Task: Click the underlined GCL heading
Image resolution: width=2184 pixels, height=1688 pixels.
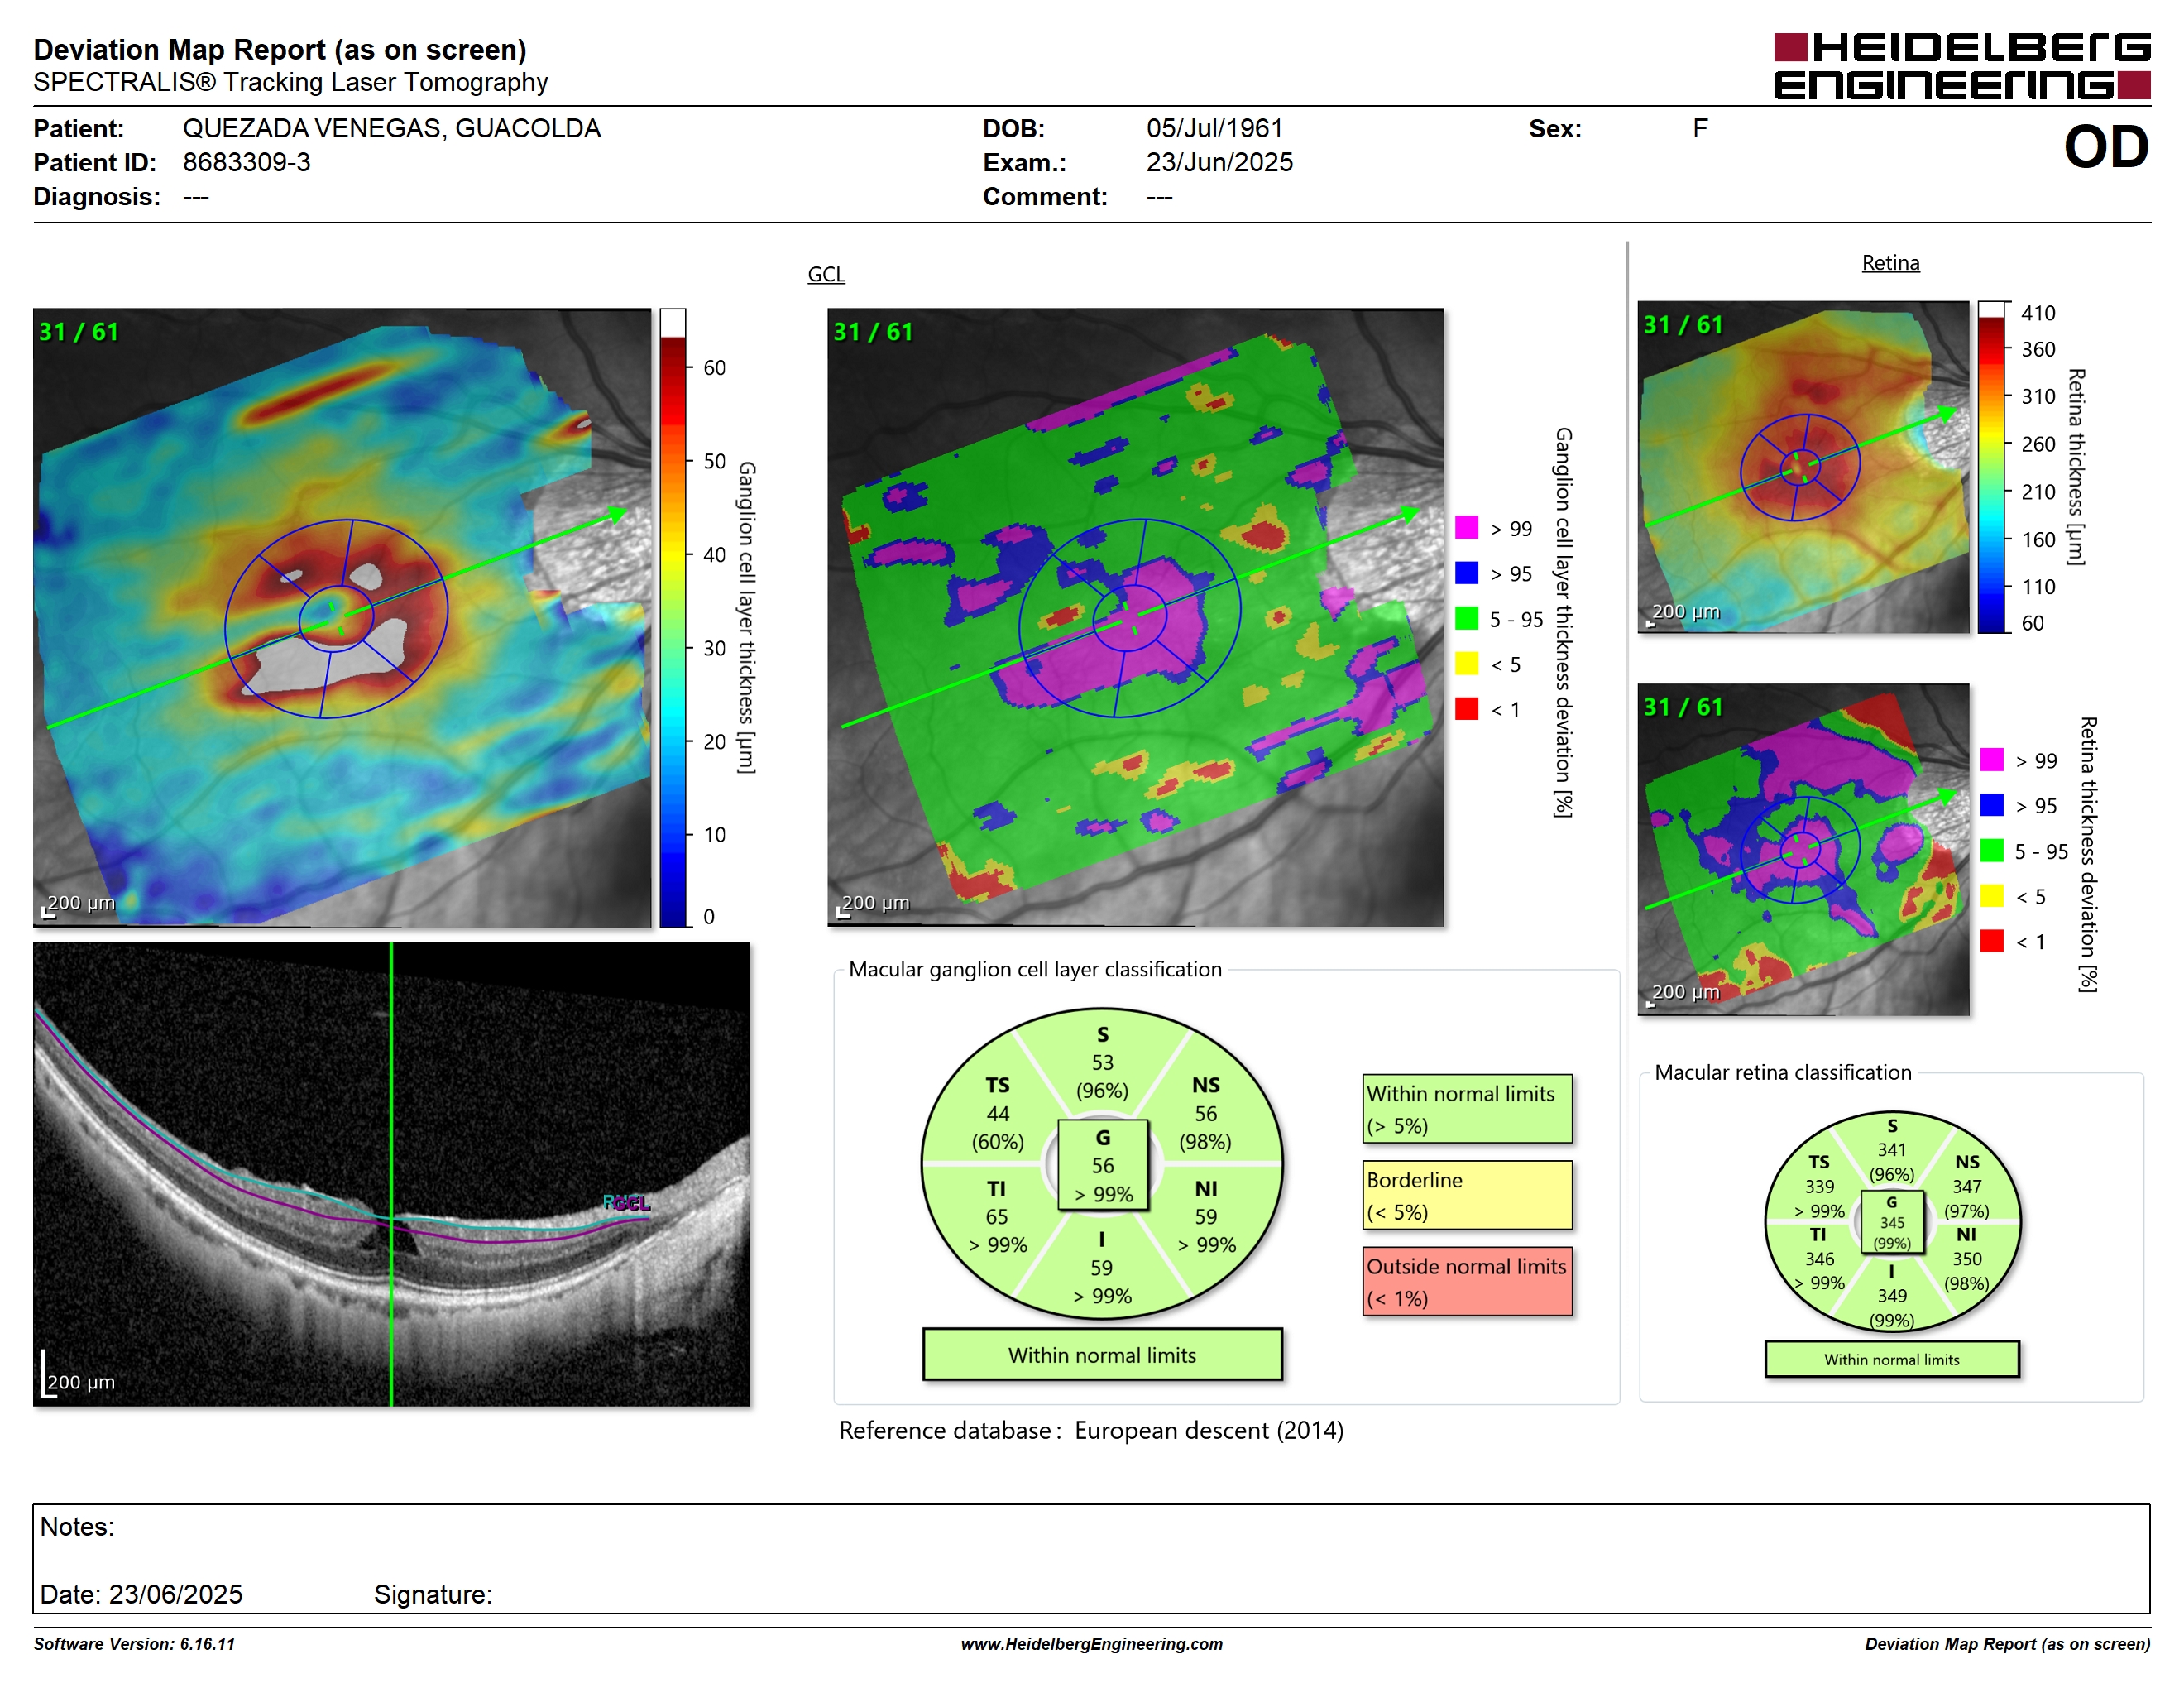Action: pyautogui.click(x=826, y=274)
